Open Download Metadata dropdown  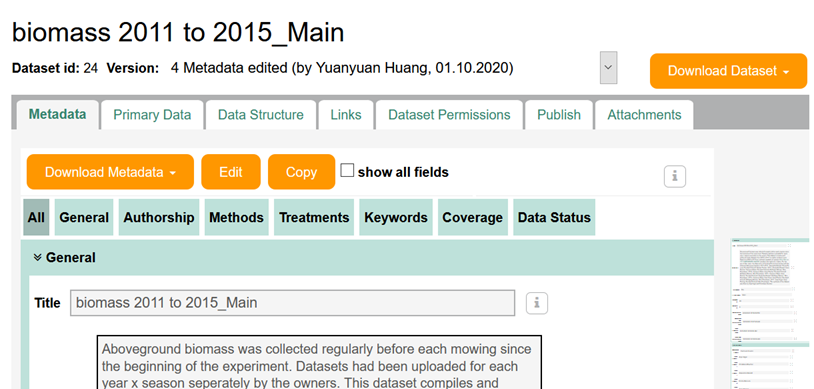110,172
